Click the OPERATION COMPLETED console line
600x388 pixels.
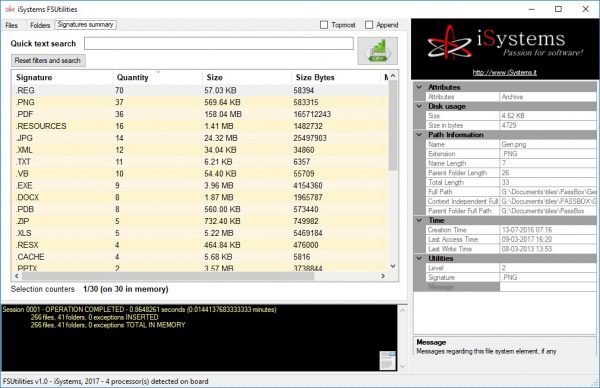coord(140,309)
